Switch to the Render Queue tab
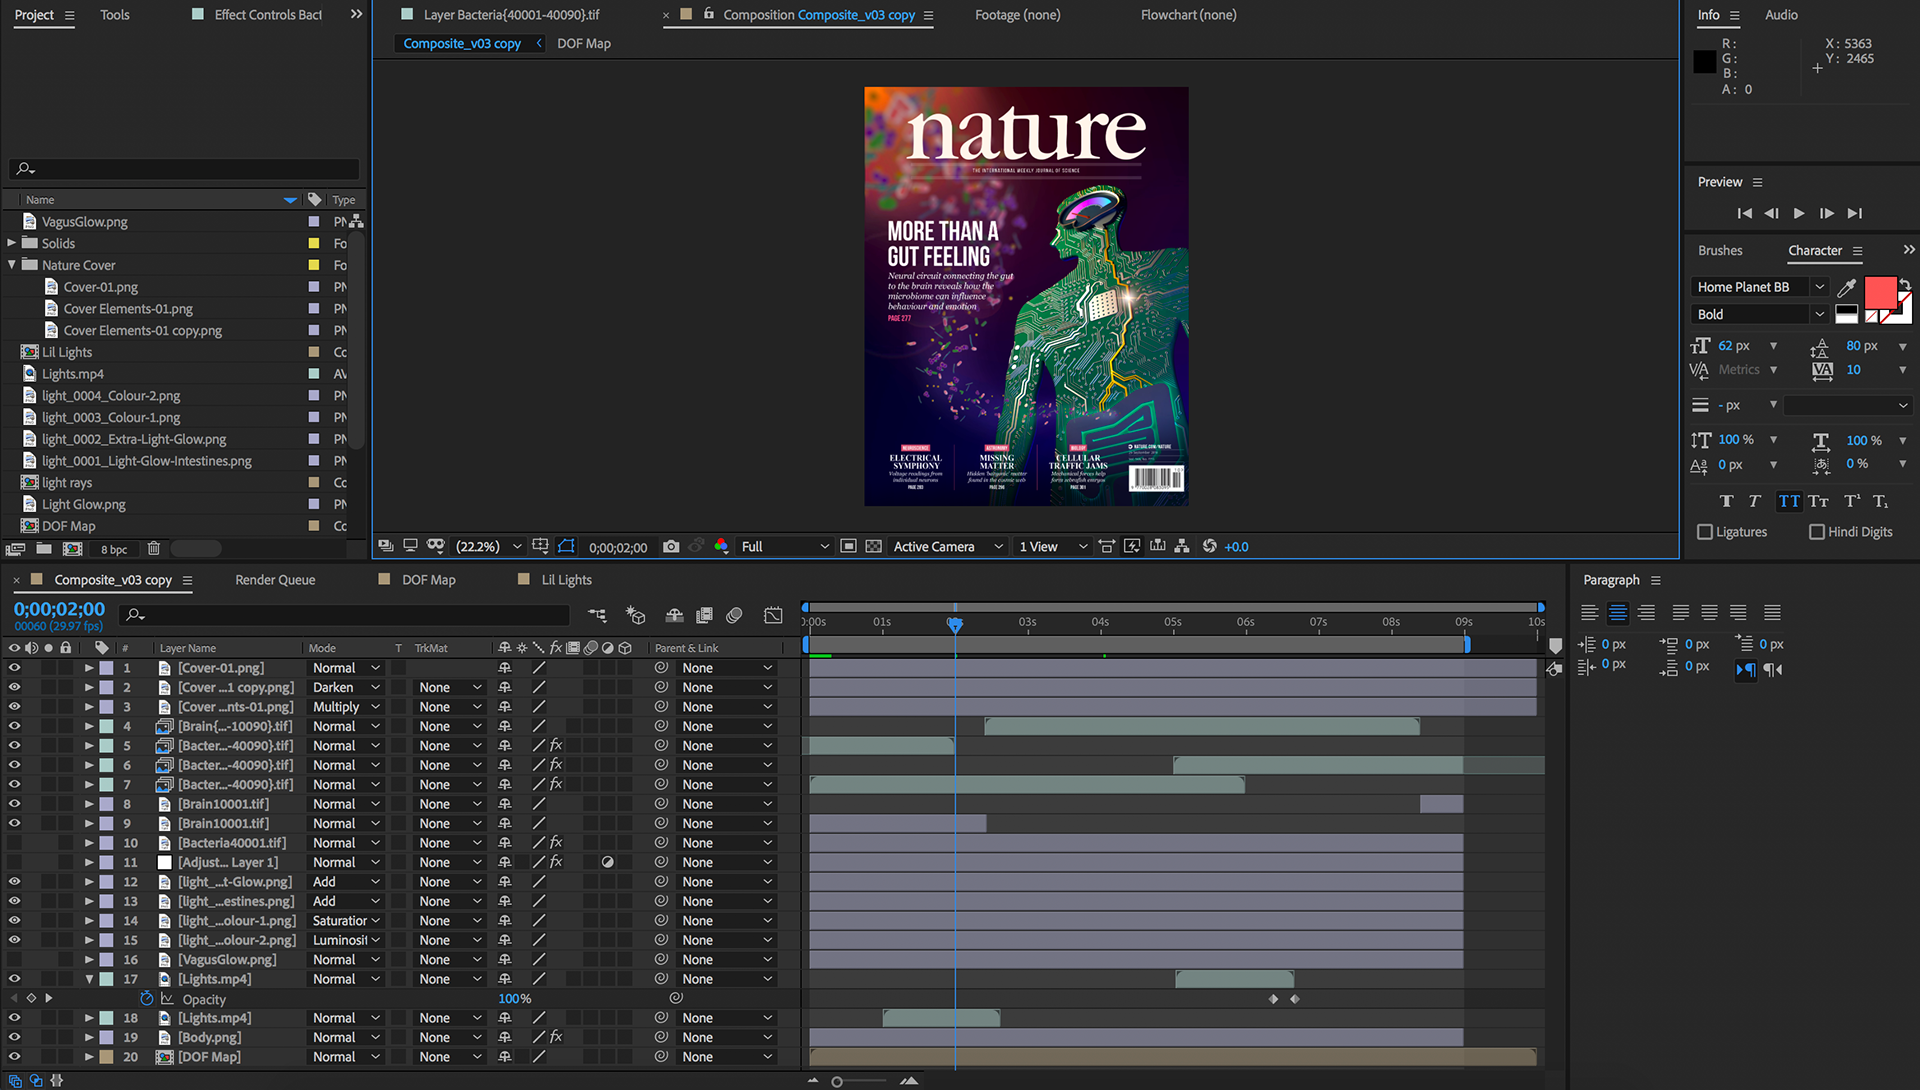The image size is (1920, 1090). point(275,580)
